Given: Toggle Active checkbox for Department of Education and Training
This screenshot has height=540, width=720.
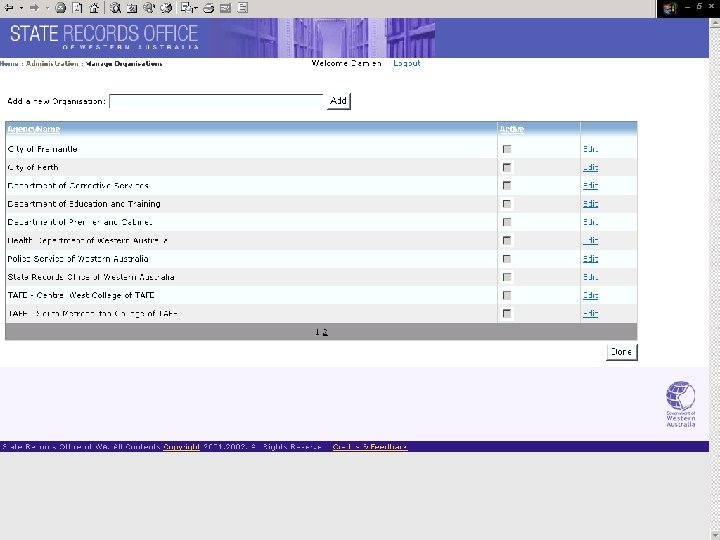Looking at the screenshot, I should coord(507,204).
